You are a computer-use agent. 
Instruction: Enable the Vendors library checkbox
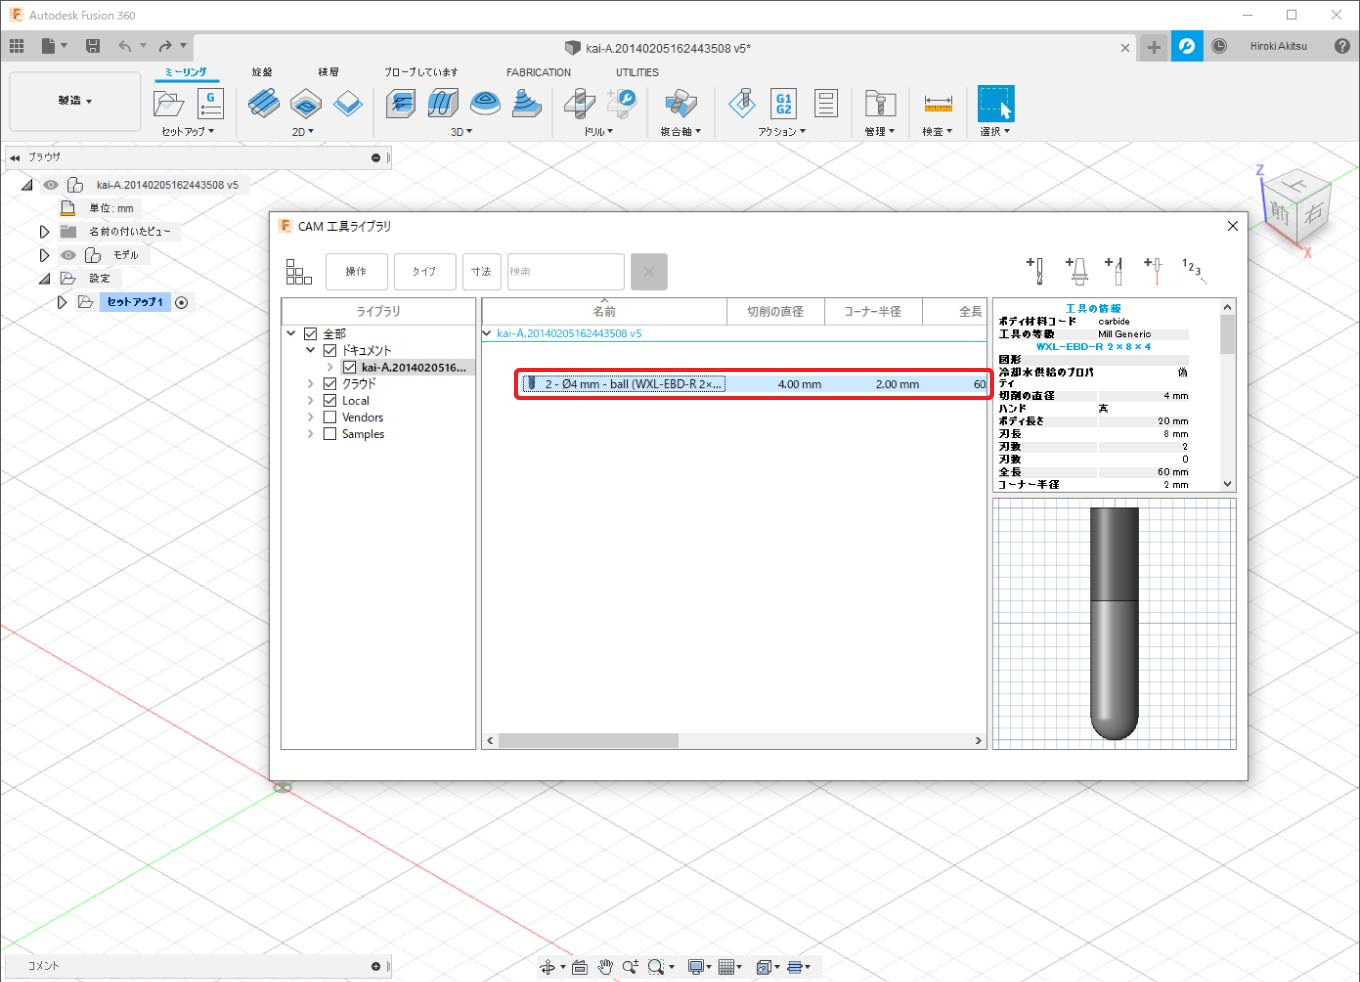pyautogui.click(x=330, y=418)
